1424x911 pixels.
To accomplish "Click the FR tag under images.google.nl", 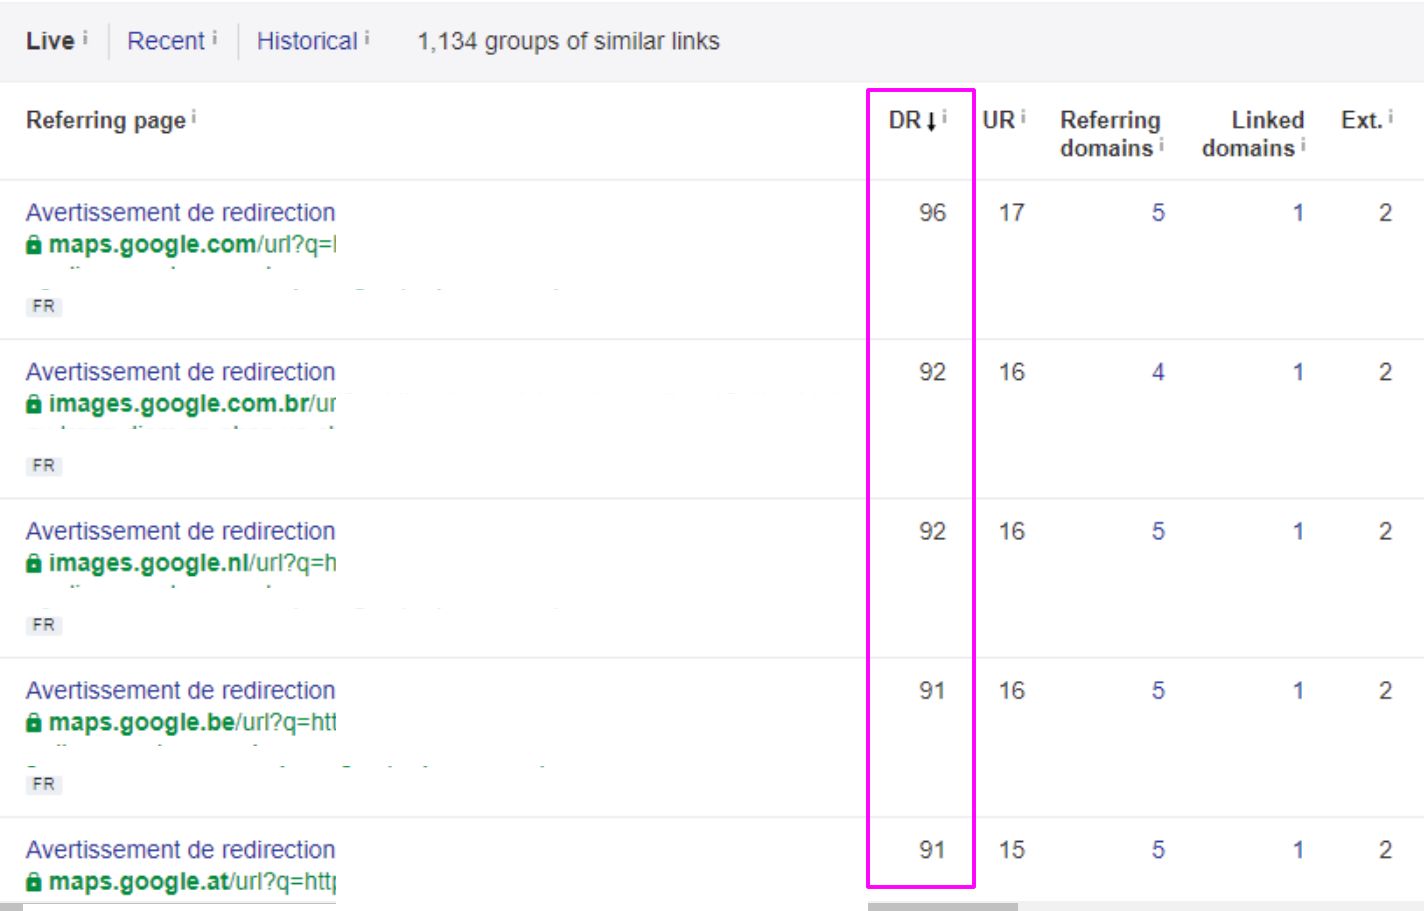I will click(43, 624).
